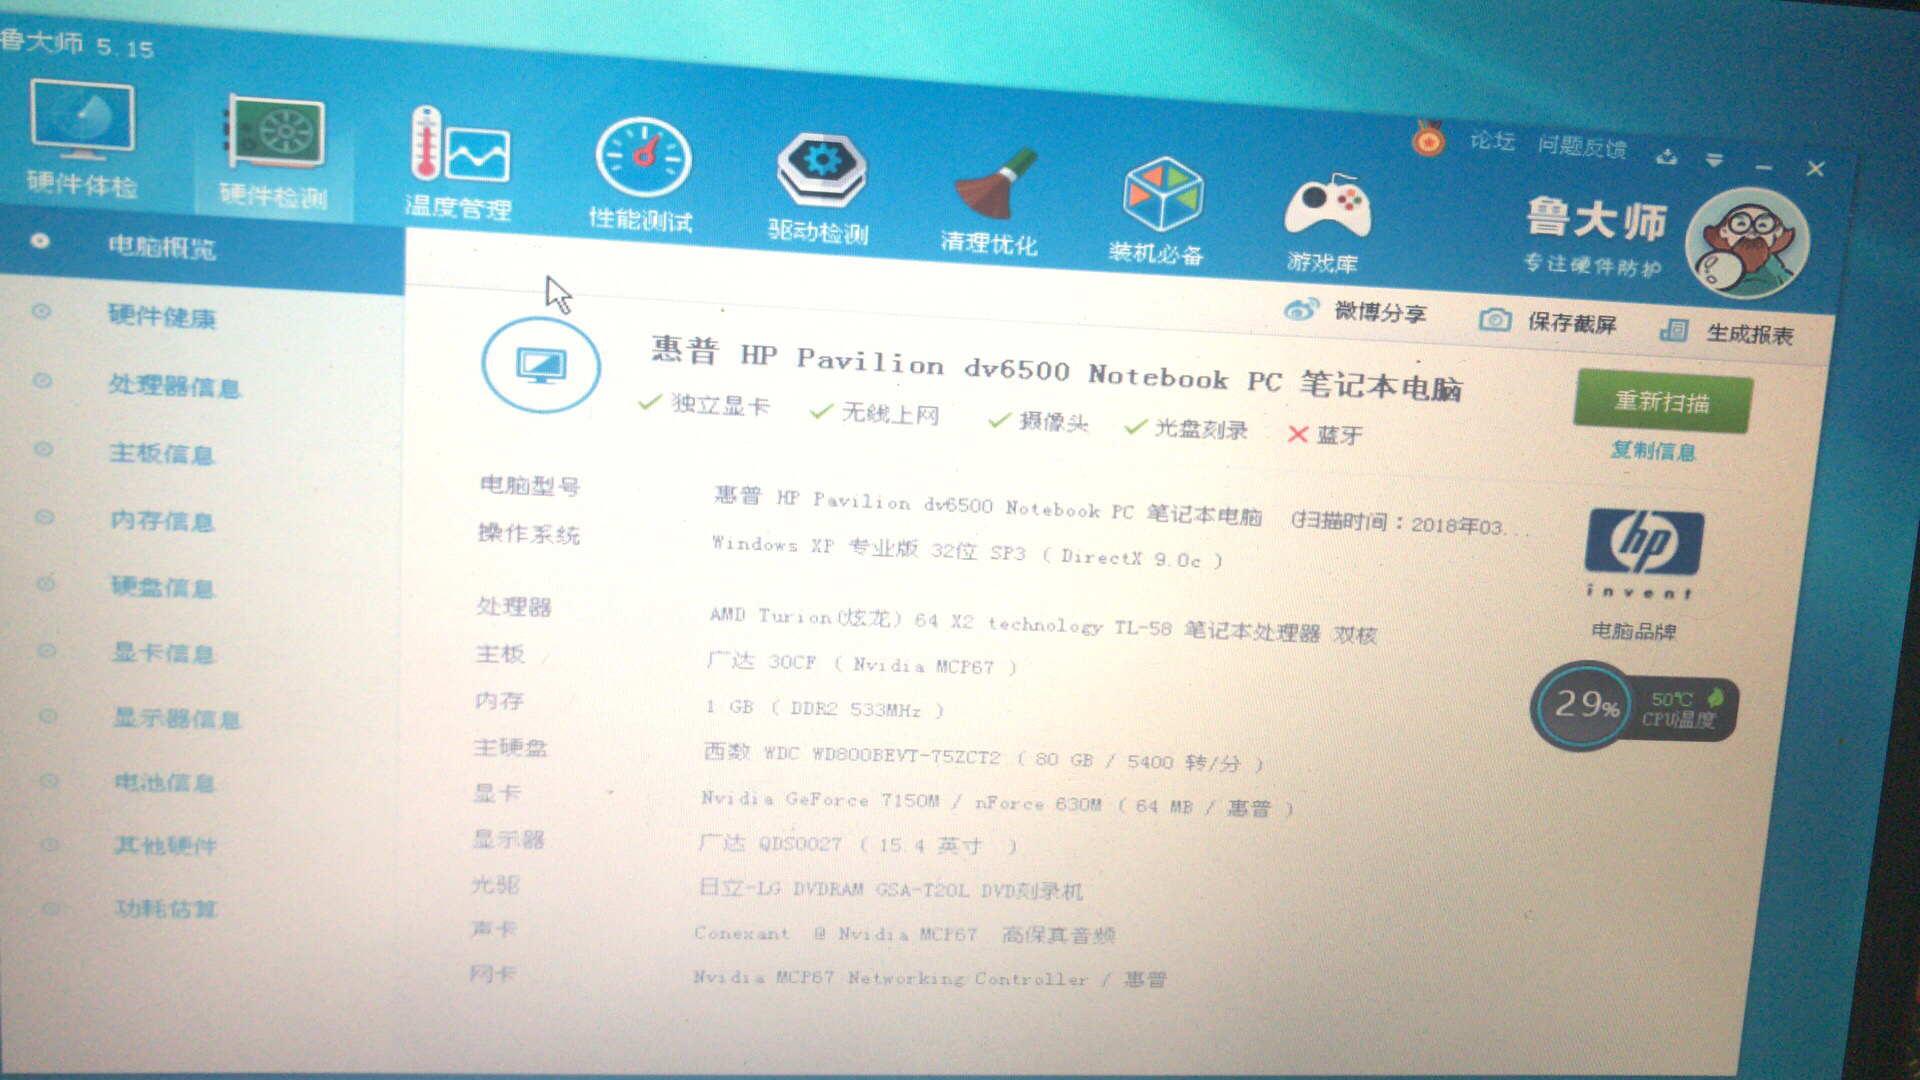Screen dimensions: 1920x1080
Task: Click the green 重新扫描 rescan button
Action: (1662, 401)
